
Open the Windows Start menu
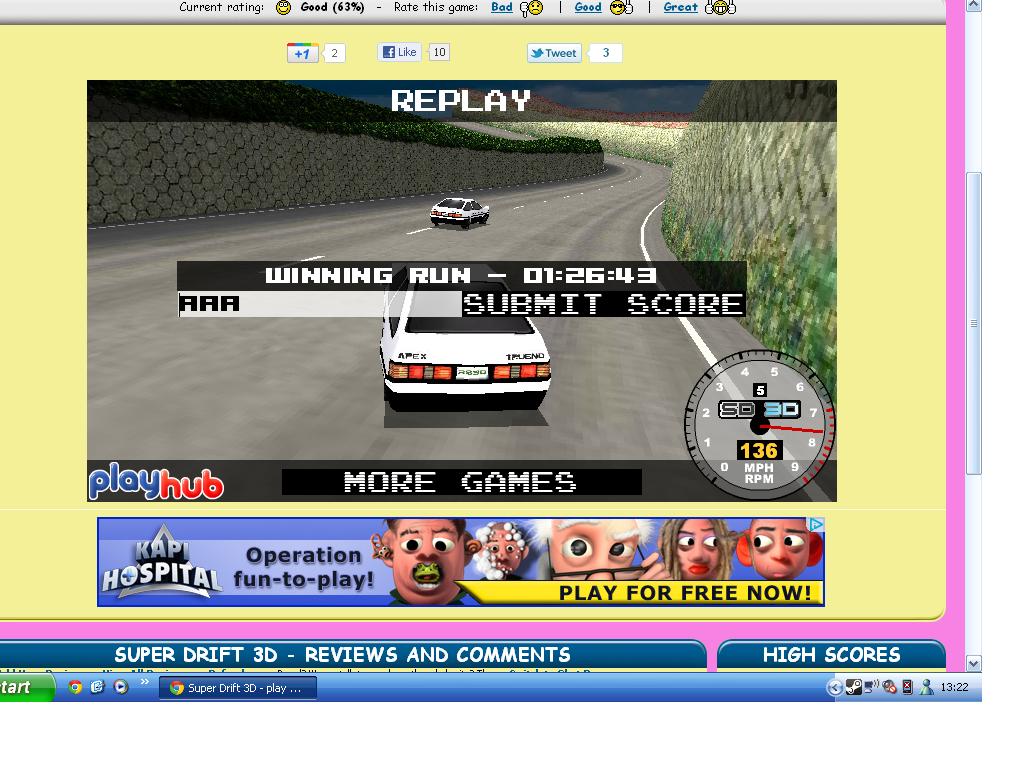(x=25, y=688)
